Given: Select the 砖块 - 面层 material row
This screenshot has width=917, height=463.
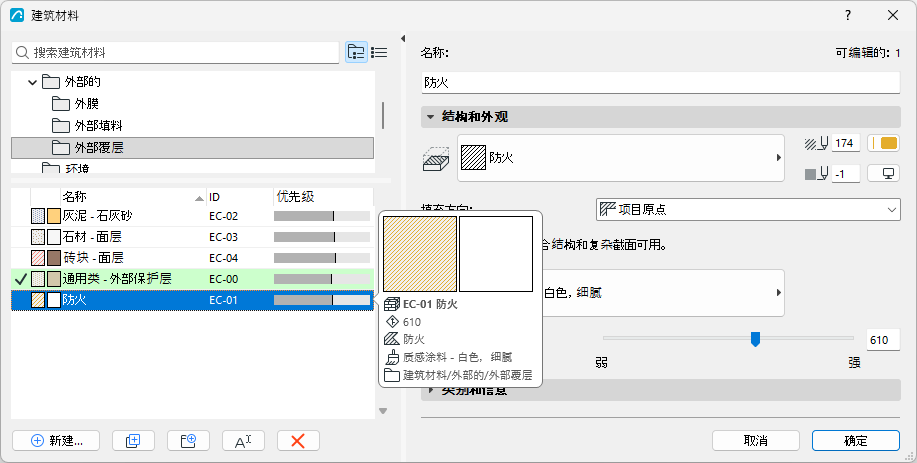Looking at the screenshot, I should [x=192, y=258].
